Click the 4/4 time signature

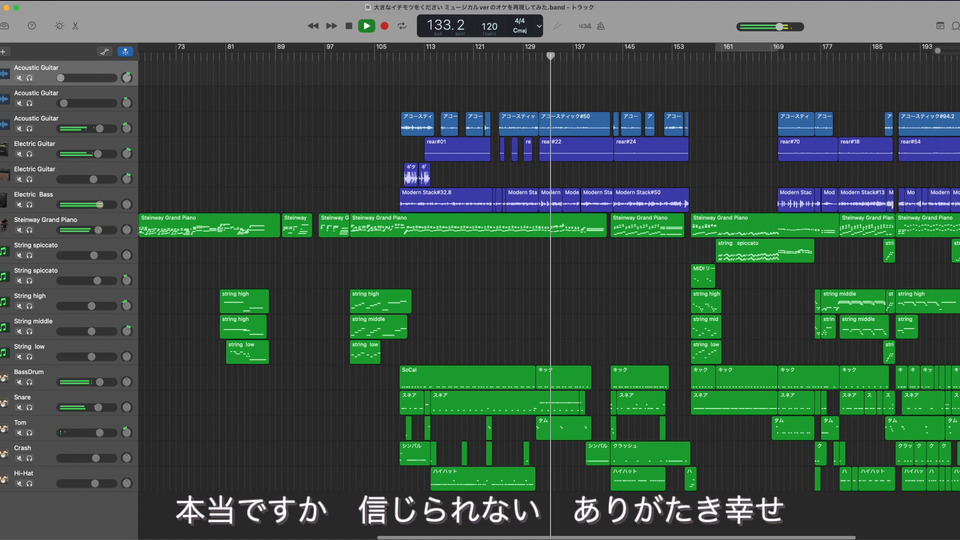[x=520, y=21]
